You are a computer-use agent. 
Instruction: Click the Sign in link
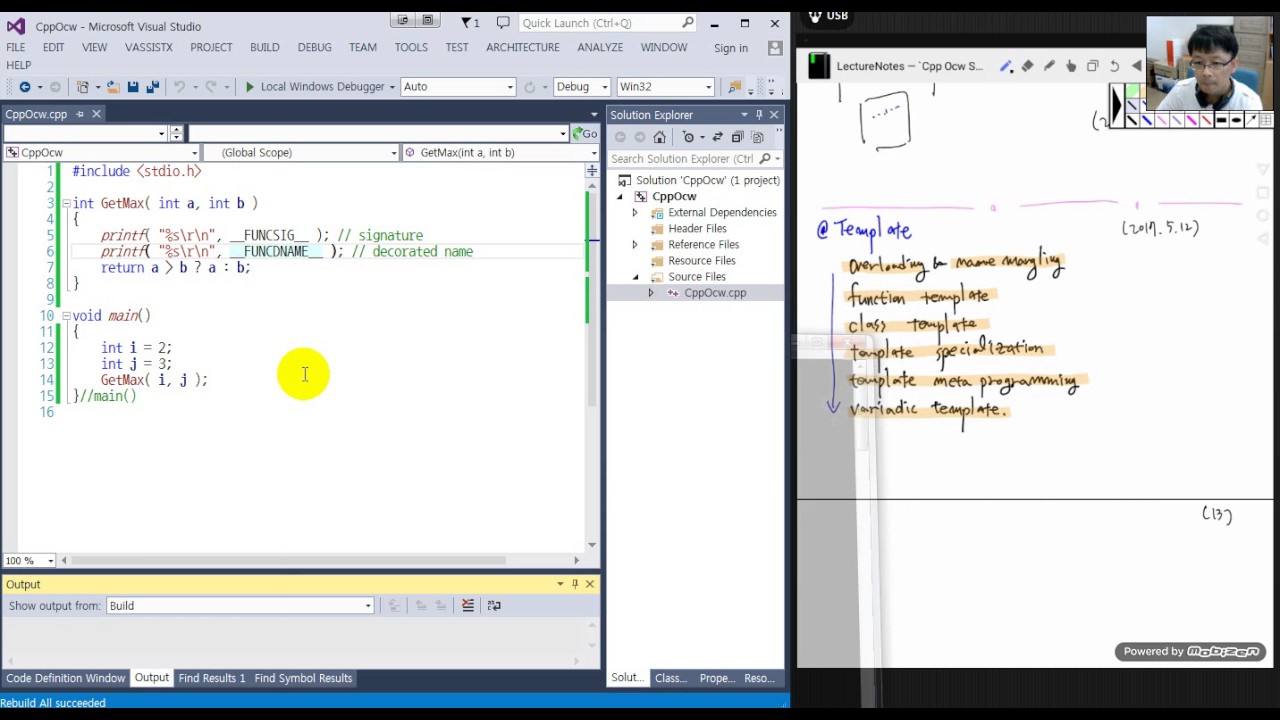[x=731, y=48]
